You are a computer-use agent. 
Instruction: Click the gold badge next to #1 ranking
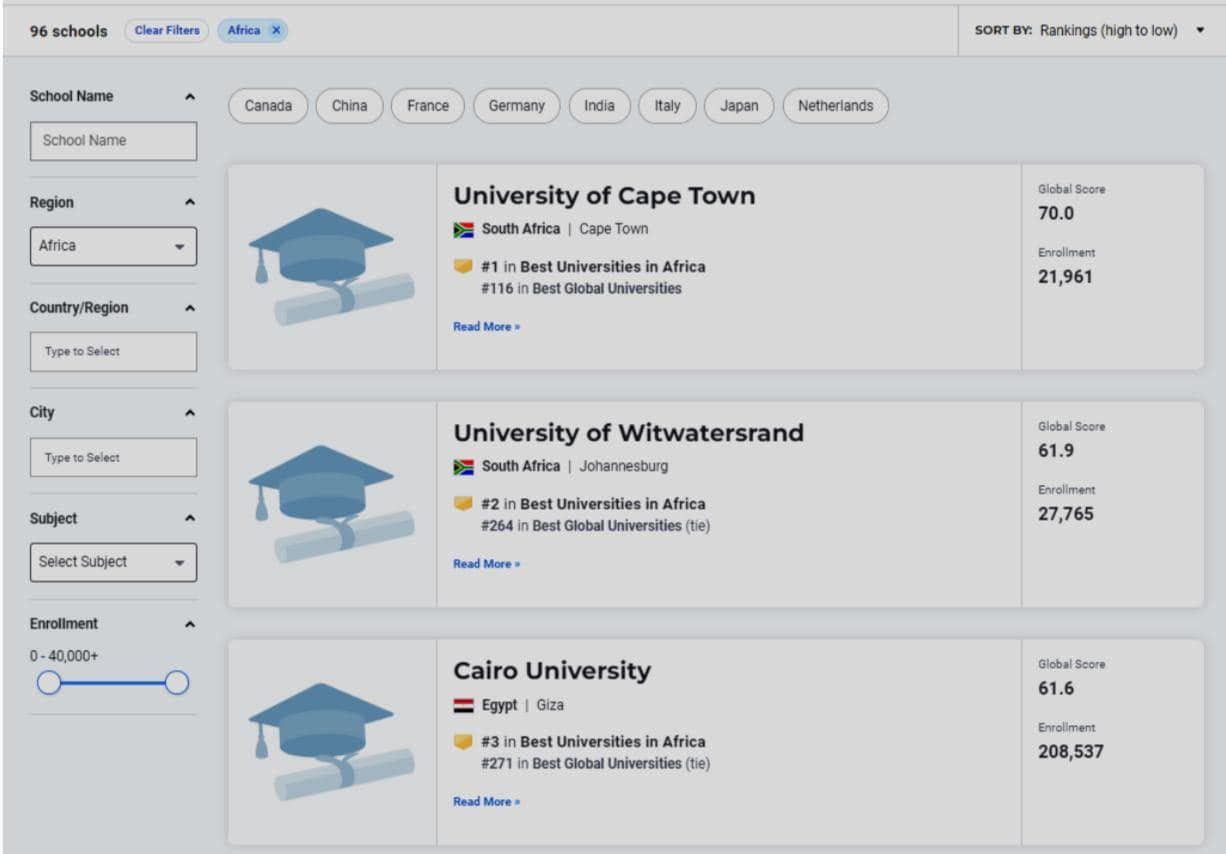(x=462, y=266)
